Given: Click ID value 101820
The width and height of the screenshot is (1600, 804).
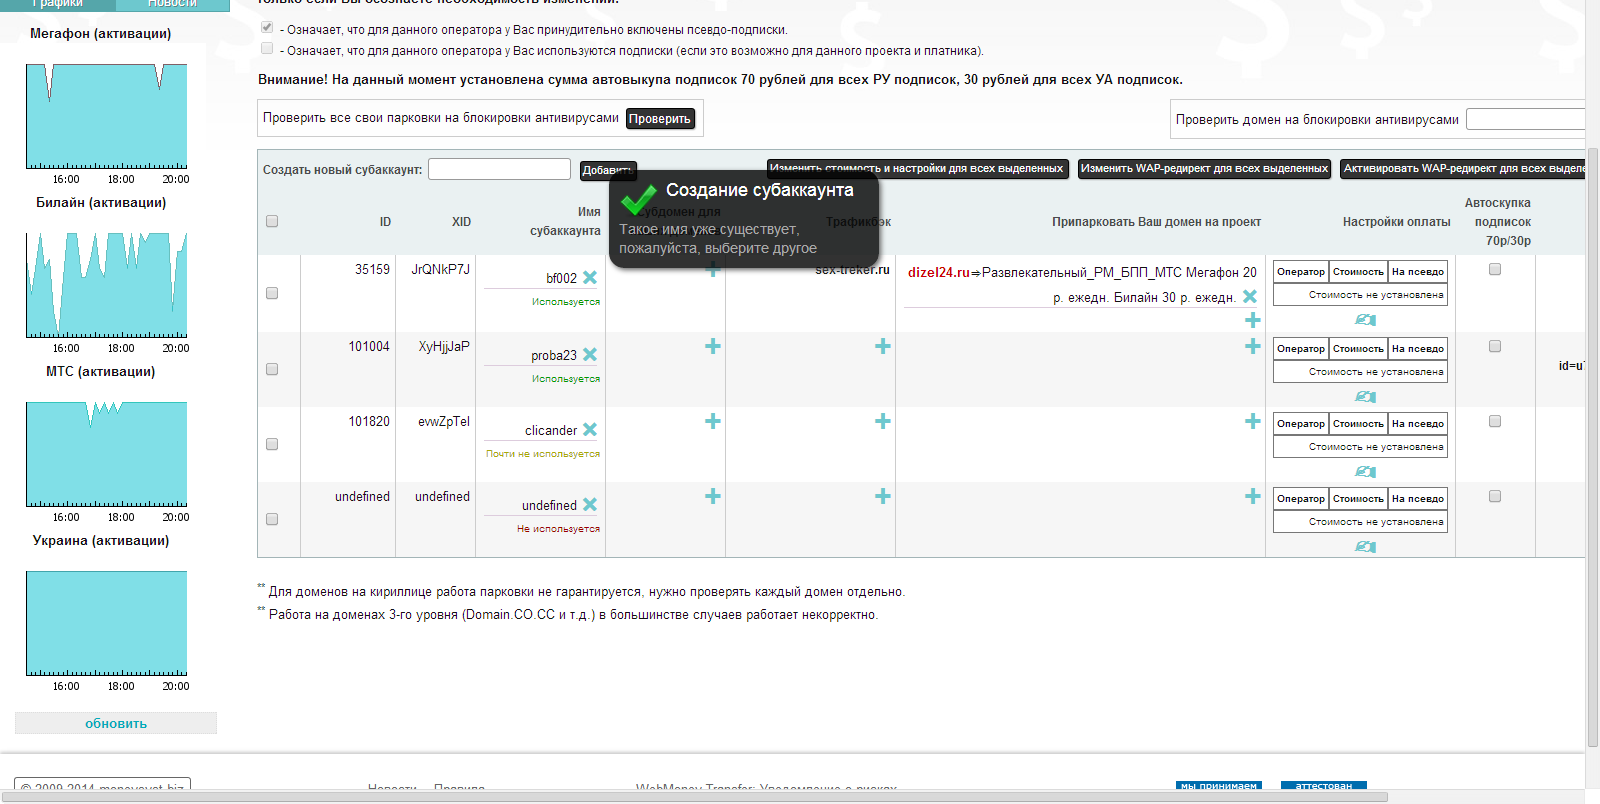Looking at the screenshot, I should [x=369, y=421].
